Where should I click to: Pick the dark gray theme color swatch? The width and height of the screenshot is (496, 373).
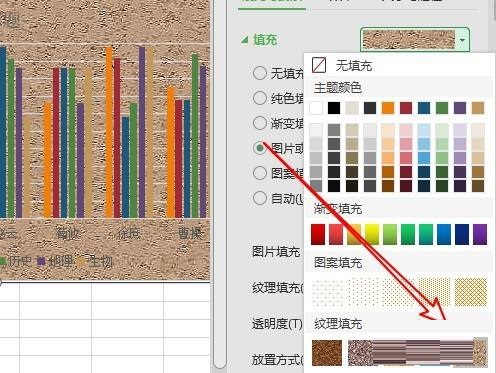click(x=370, y=108)
